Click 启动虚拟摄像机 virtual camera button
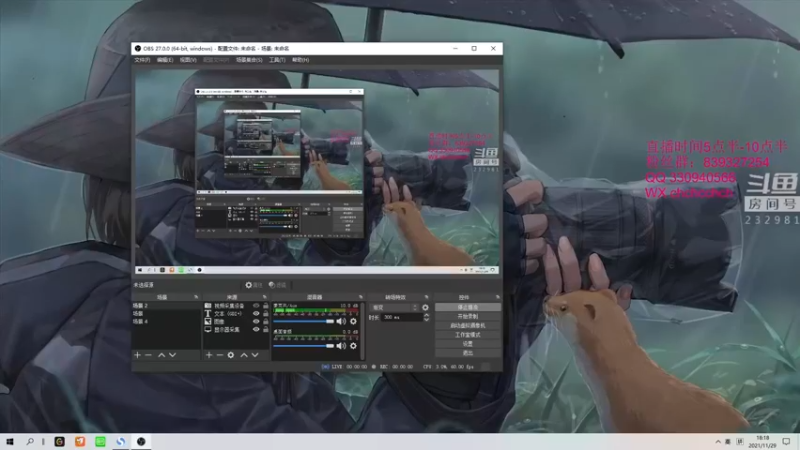This screenshot has height=450, width=800. tap(467, 326)
